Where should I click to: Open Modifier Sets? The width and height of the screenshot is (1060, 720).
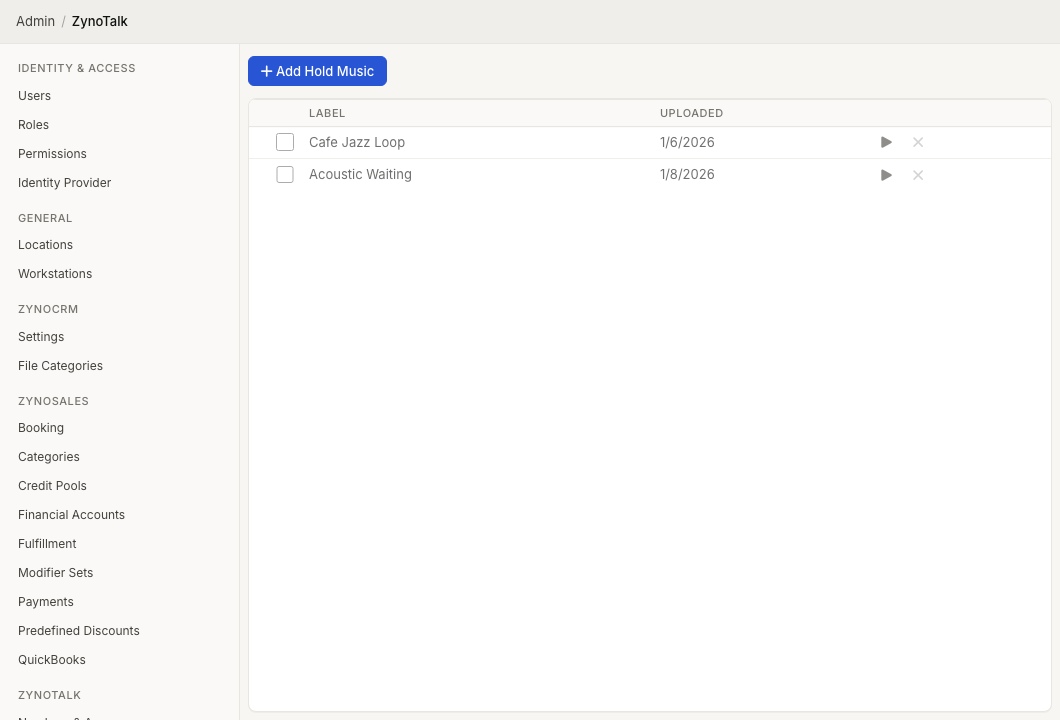coord(55,573)
